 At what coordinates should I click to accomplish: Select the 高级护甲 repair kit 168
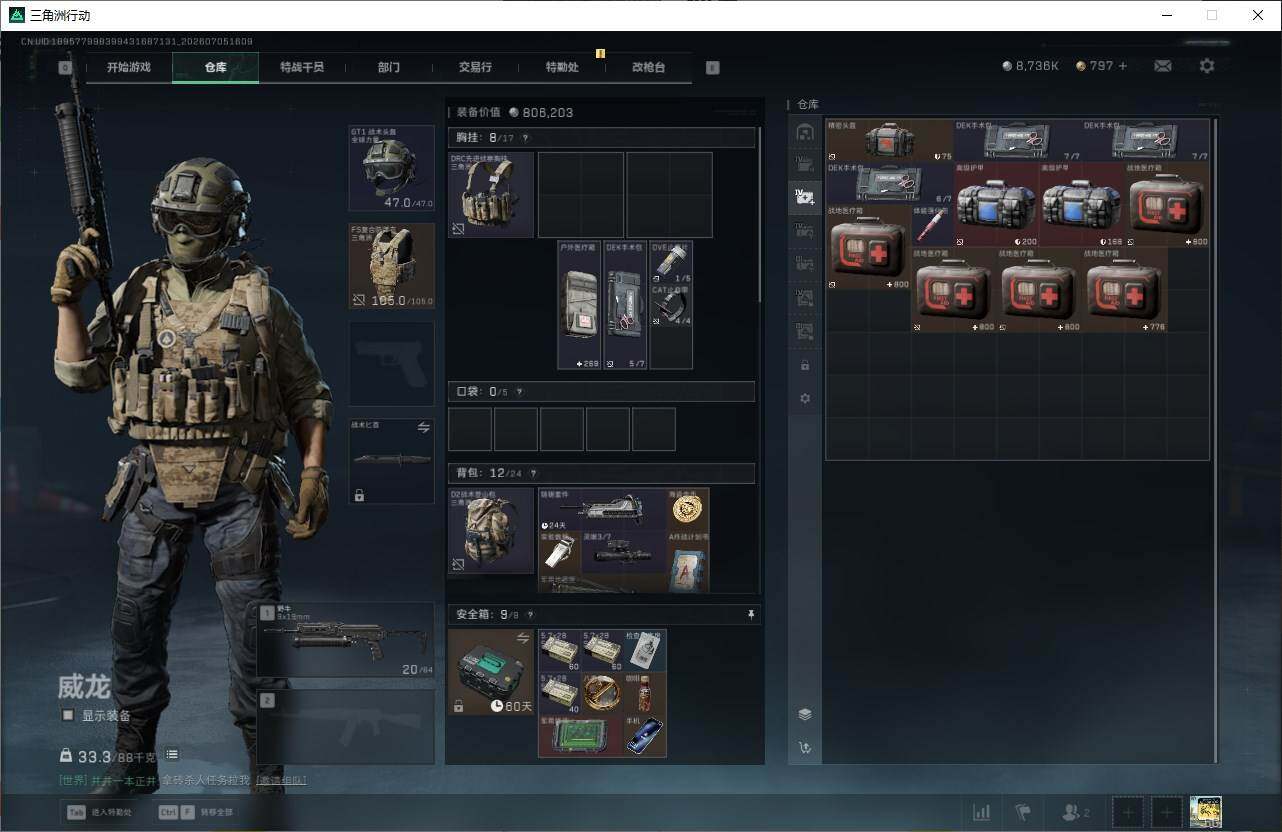tap(1082, 204)
